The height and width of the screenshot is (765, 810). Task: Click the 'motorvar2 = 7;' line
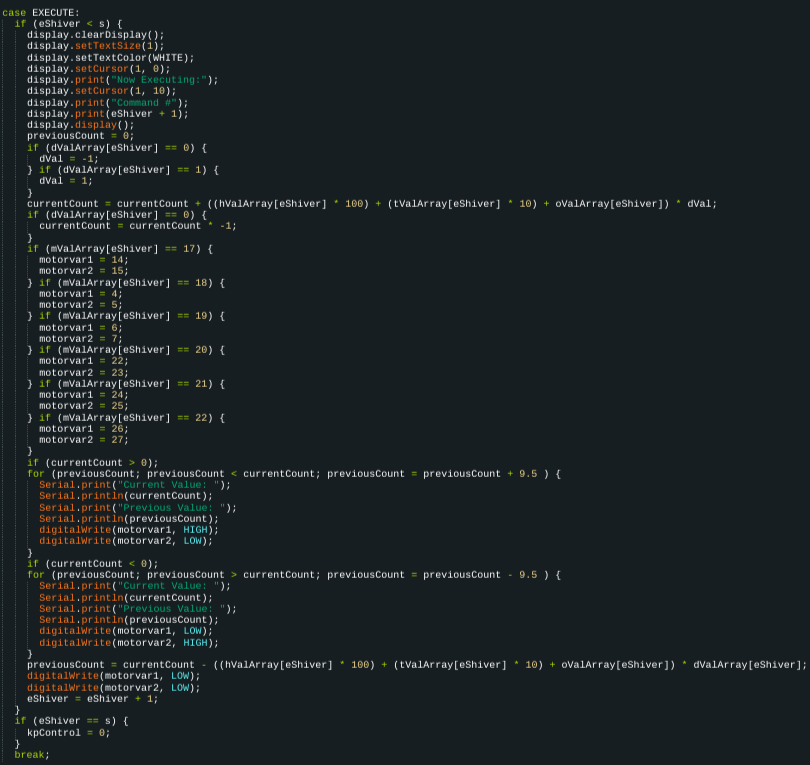click(x=81, y=339)
